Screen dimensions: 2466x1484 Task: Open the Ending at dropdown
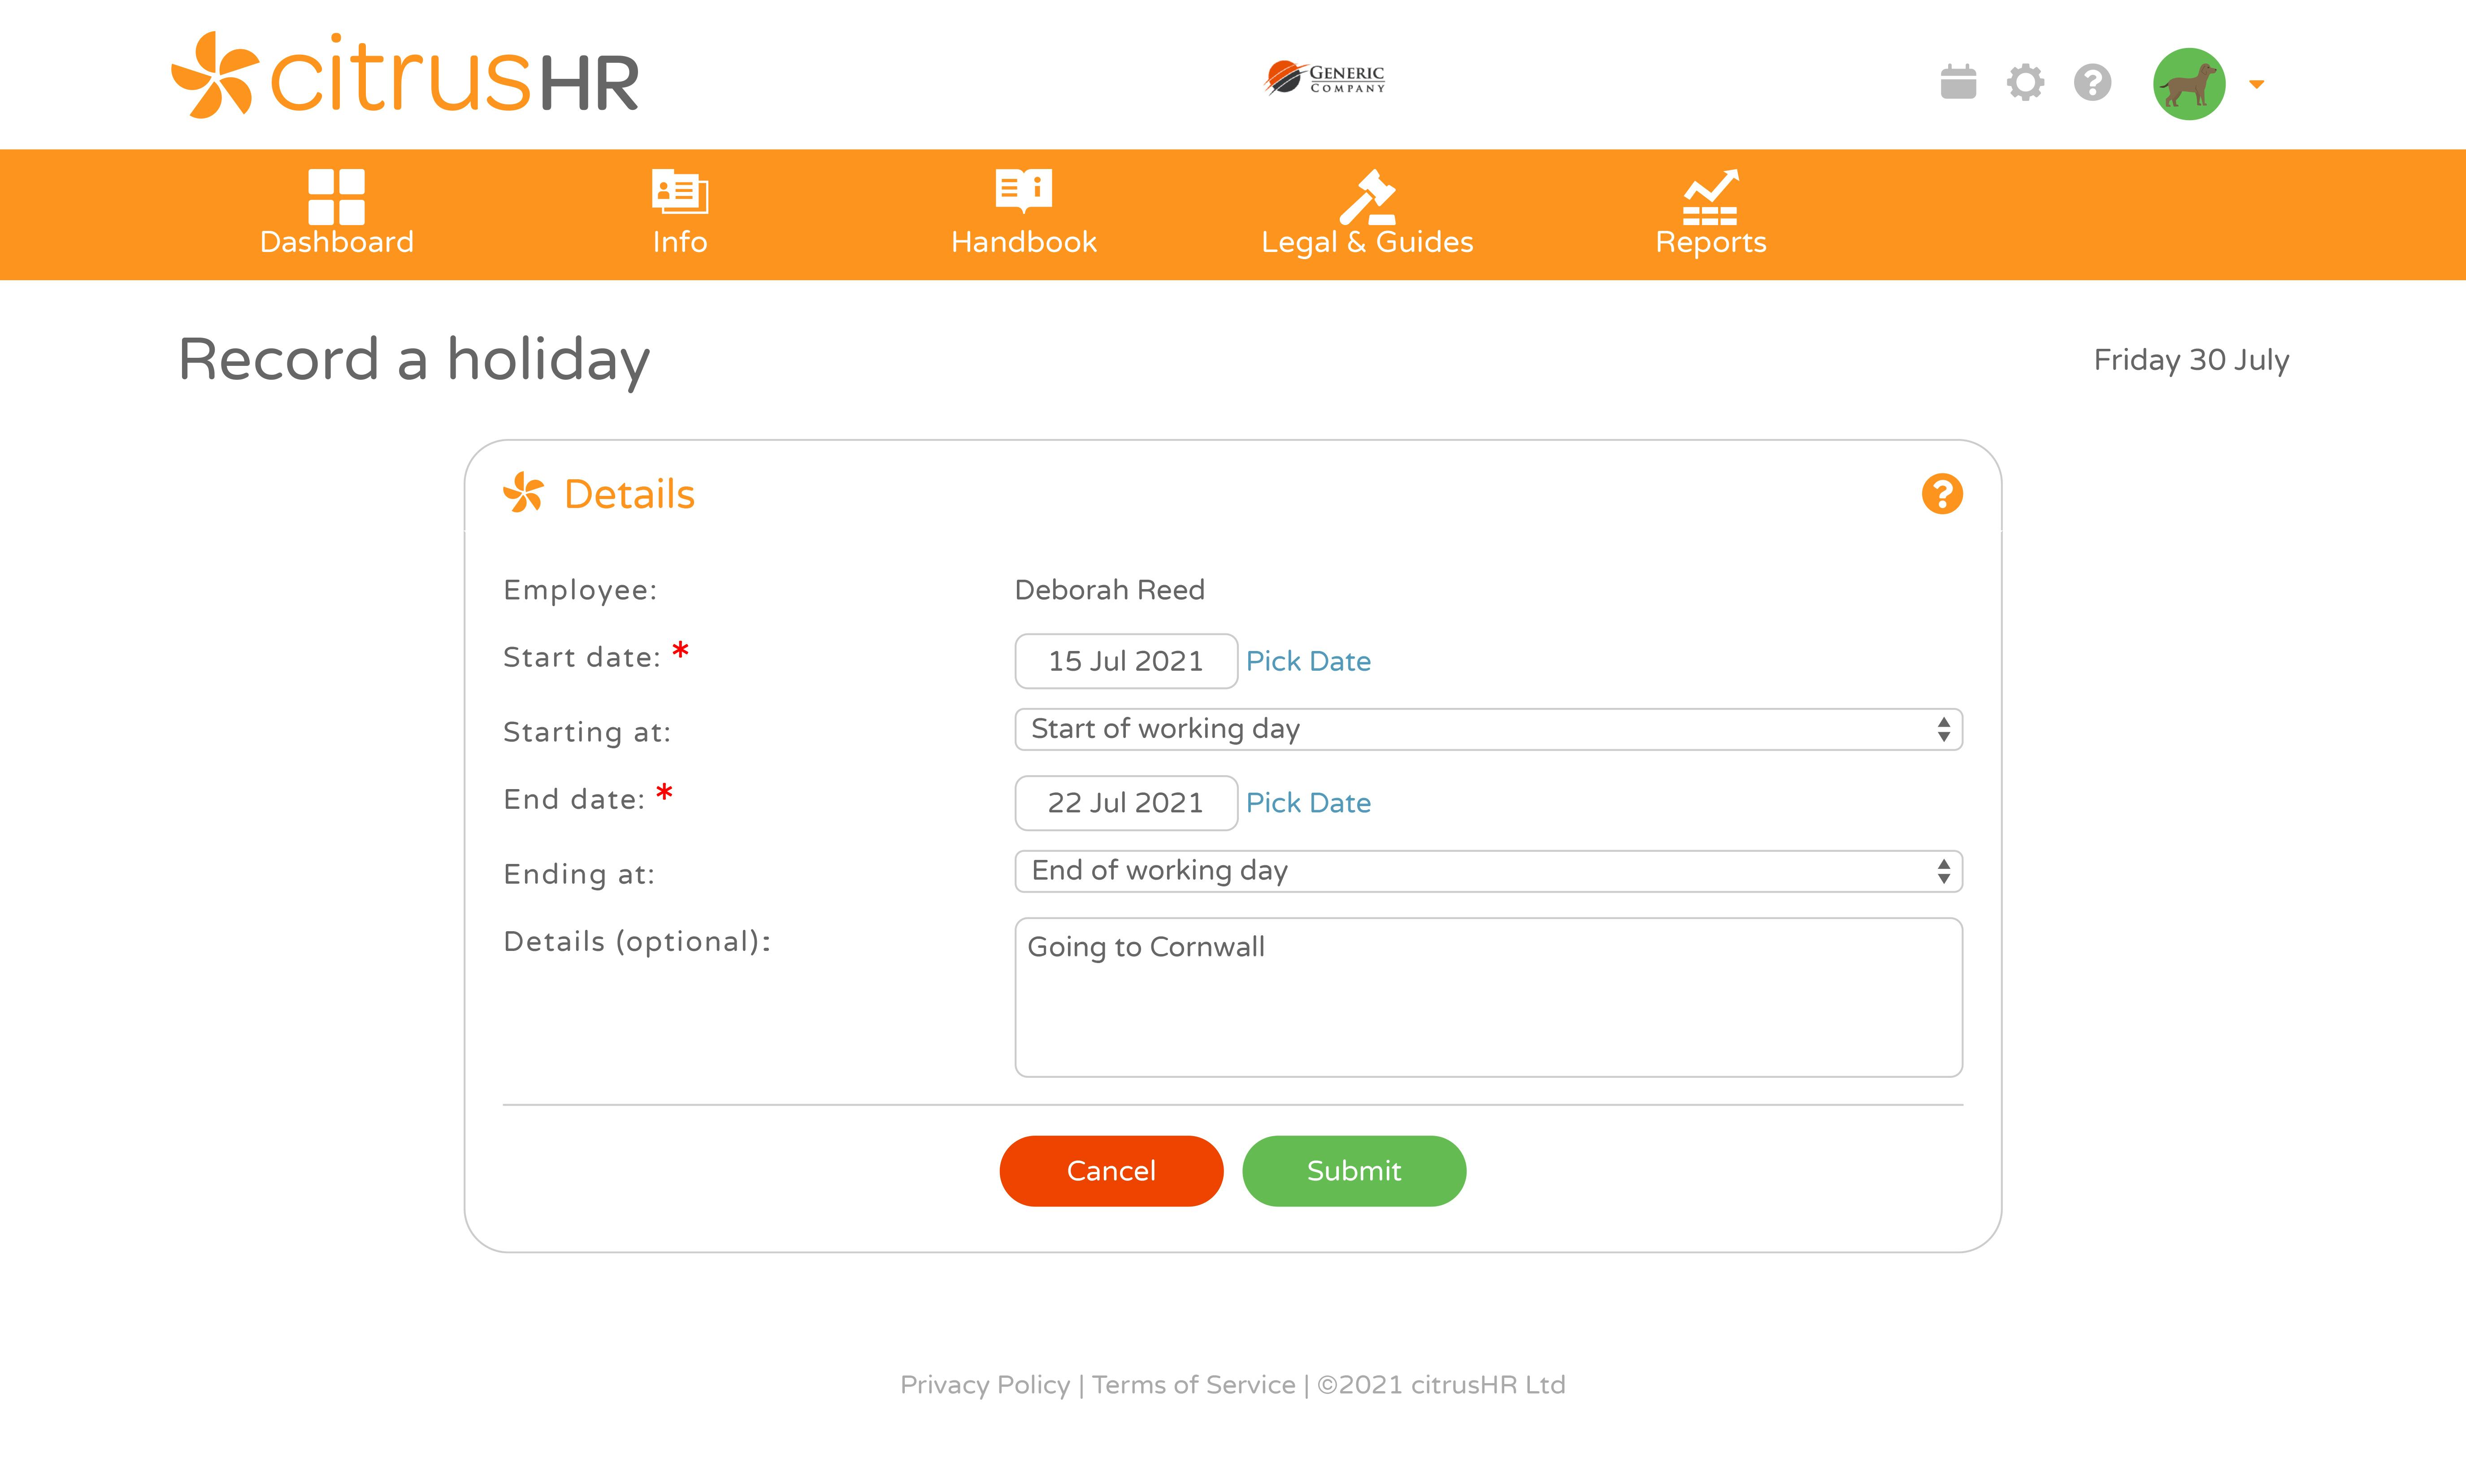click(x=1488, y=871)
